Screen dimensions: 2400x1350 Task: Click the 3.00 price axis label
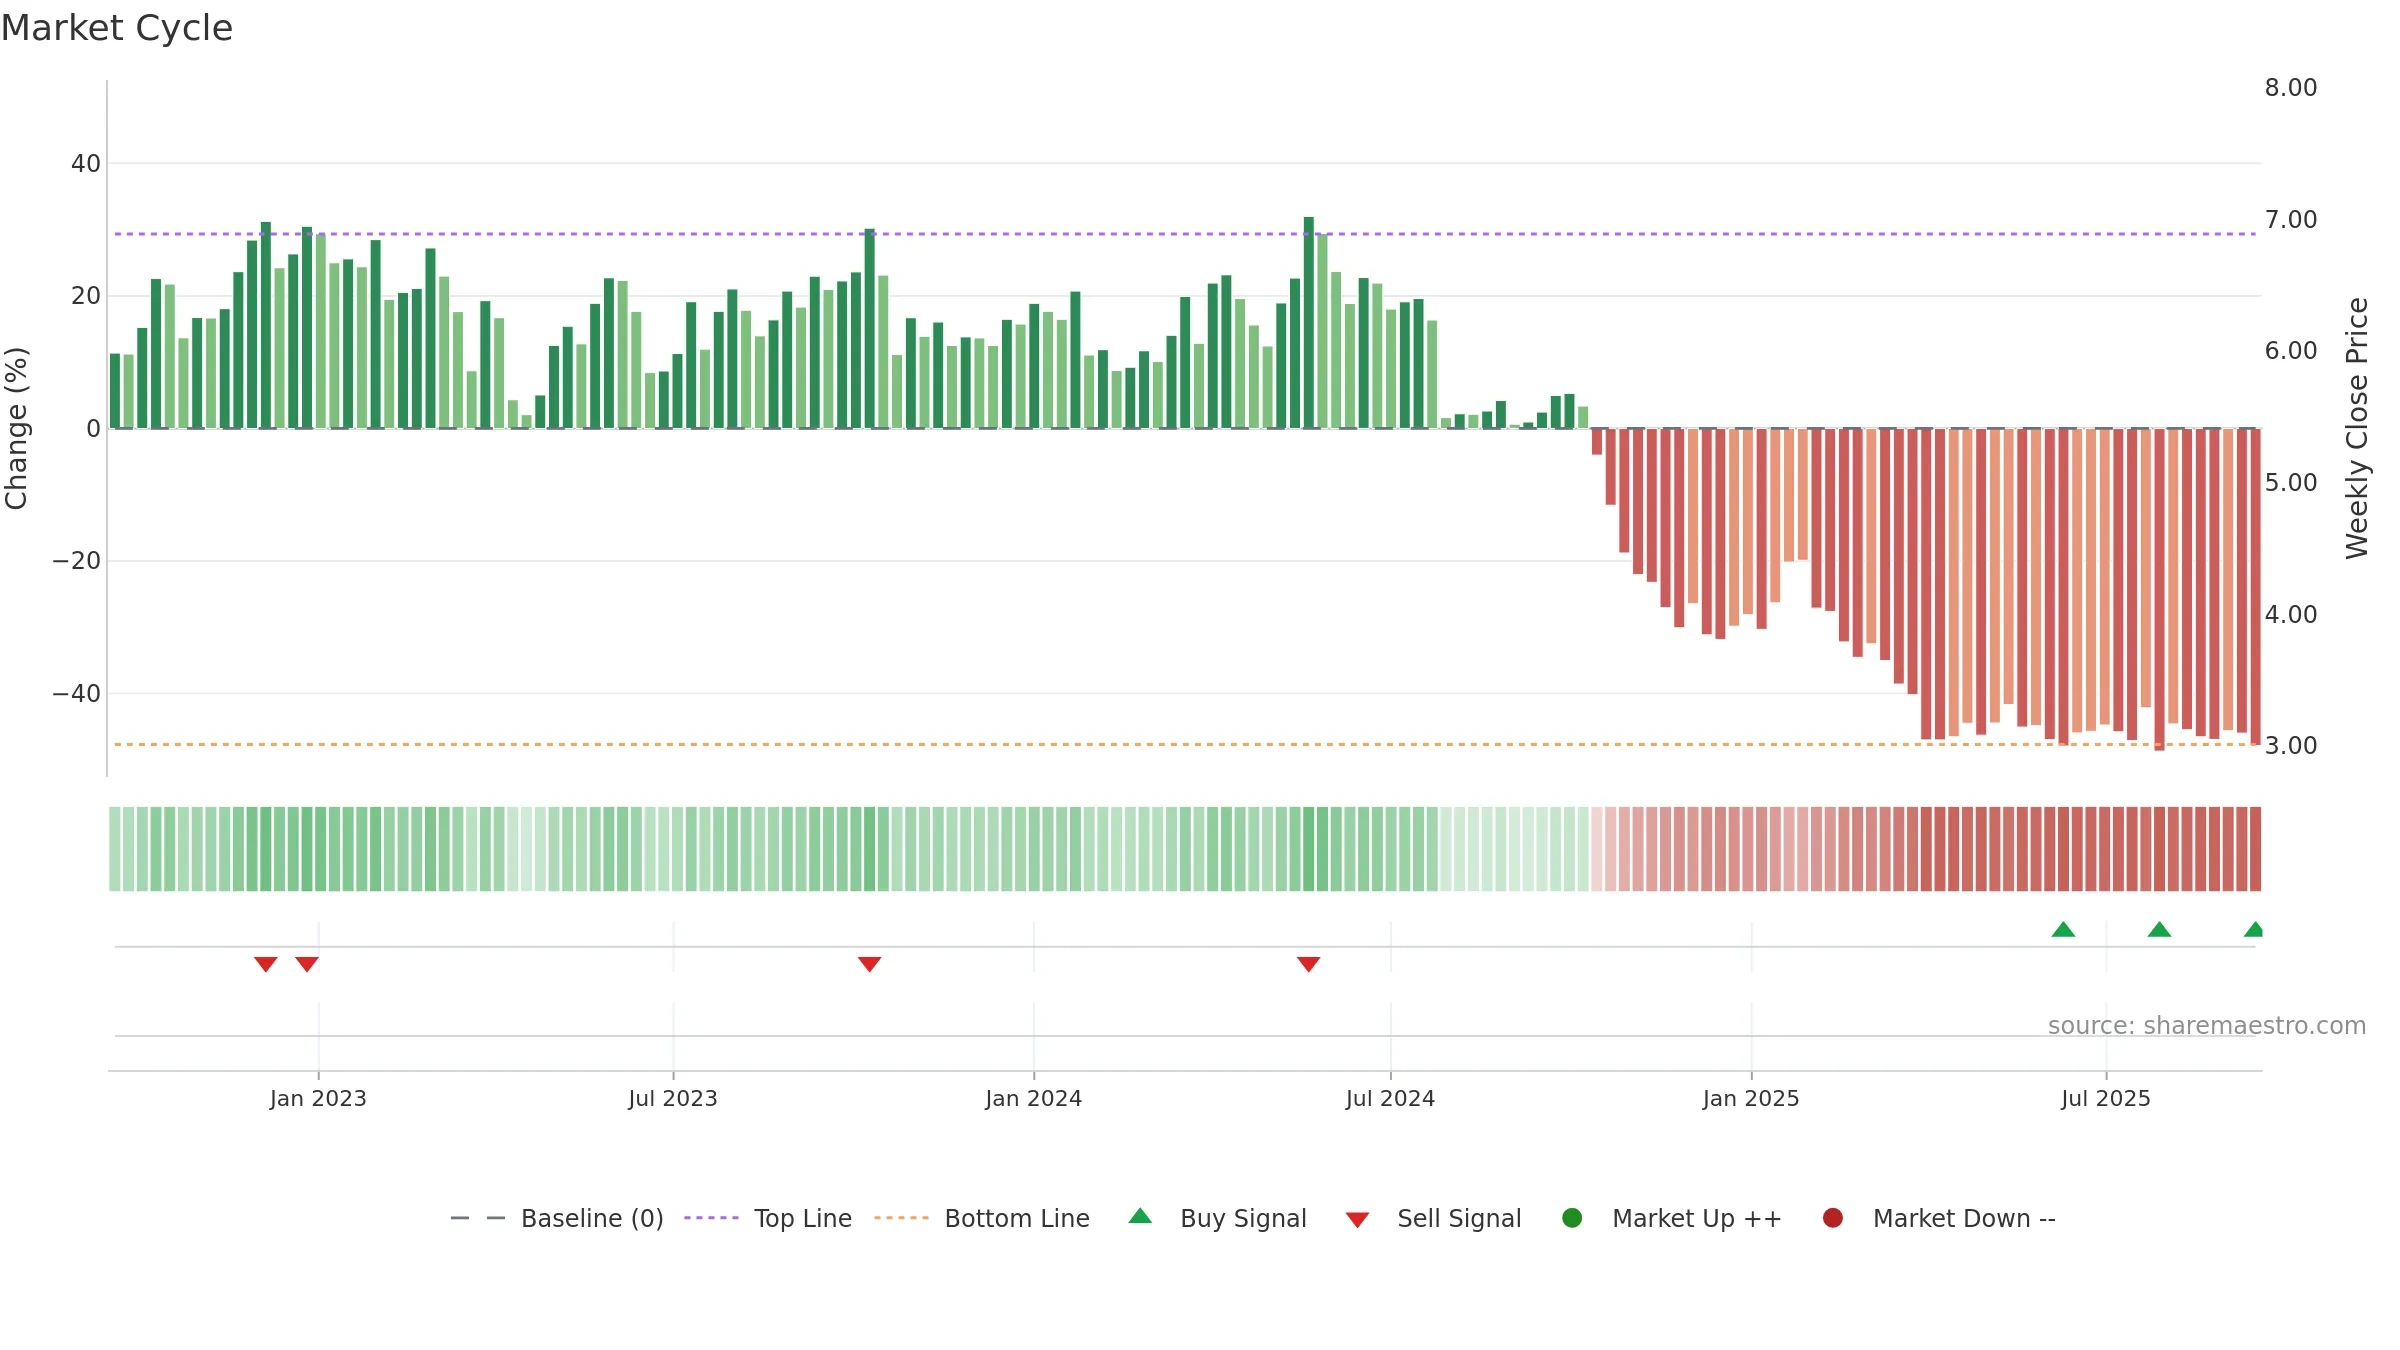pos(2291,746)
